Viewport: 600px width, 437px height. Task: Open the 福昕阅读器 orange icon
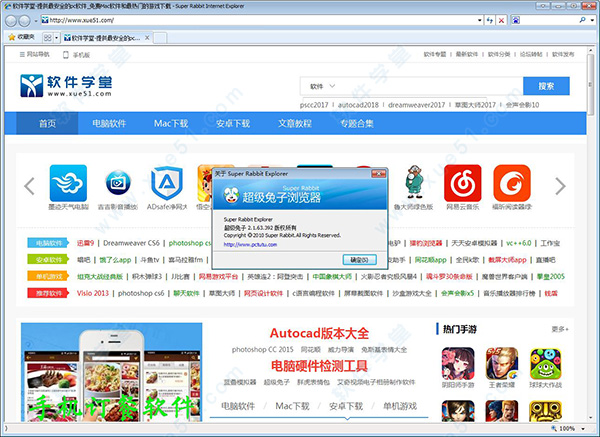click(511, 183)
